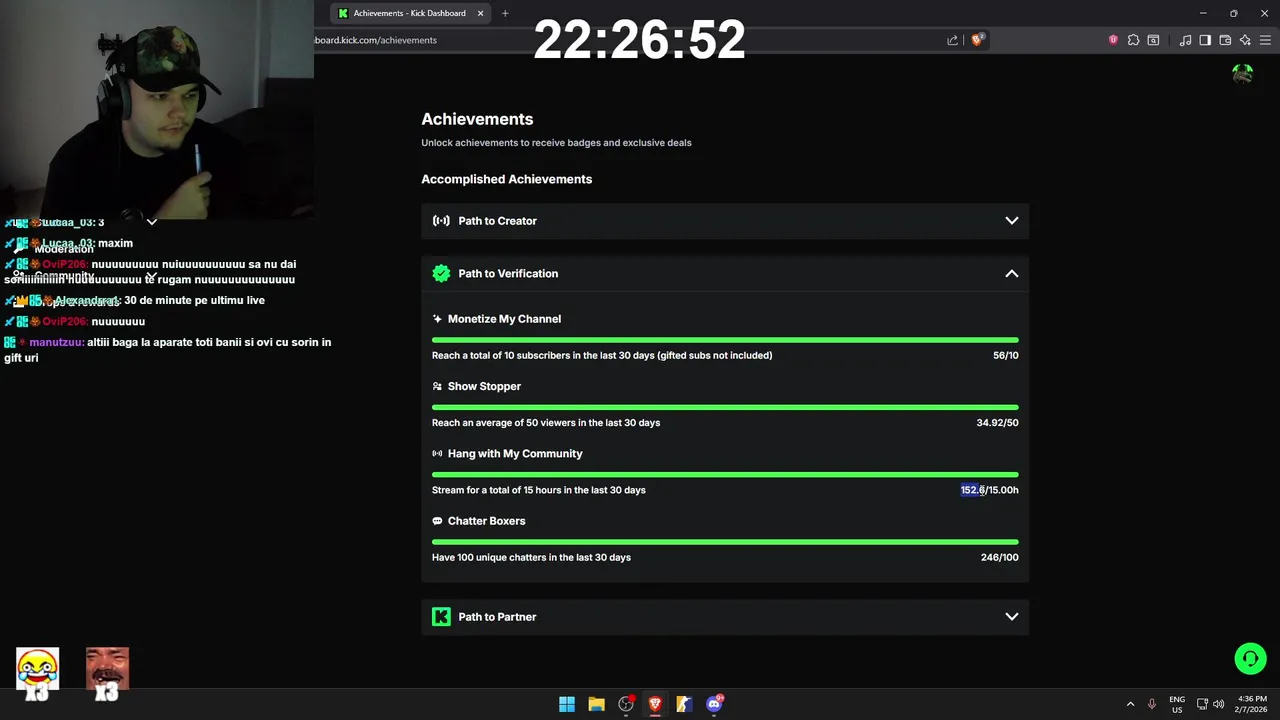The height and width of the screenshot is (720, 1280).
Task: Click the highlighted 152.6/15.00h stream hours value
Action: (x=989, y=490)
